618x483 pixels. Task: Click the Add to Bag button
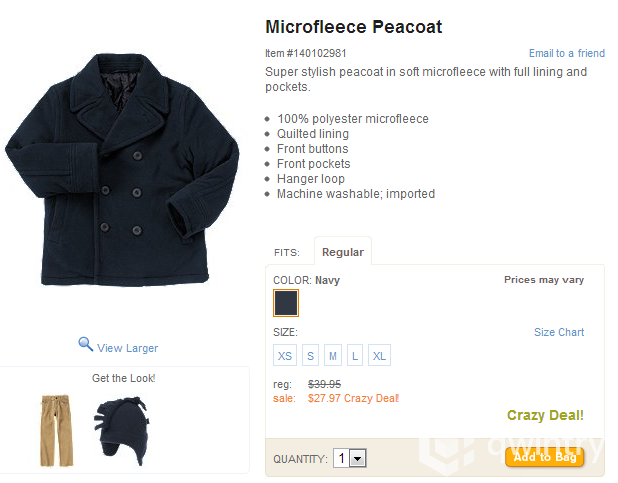pos(544,457)
